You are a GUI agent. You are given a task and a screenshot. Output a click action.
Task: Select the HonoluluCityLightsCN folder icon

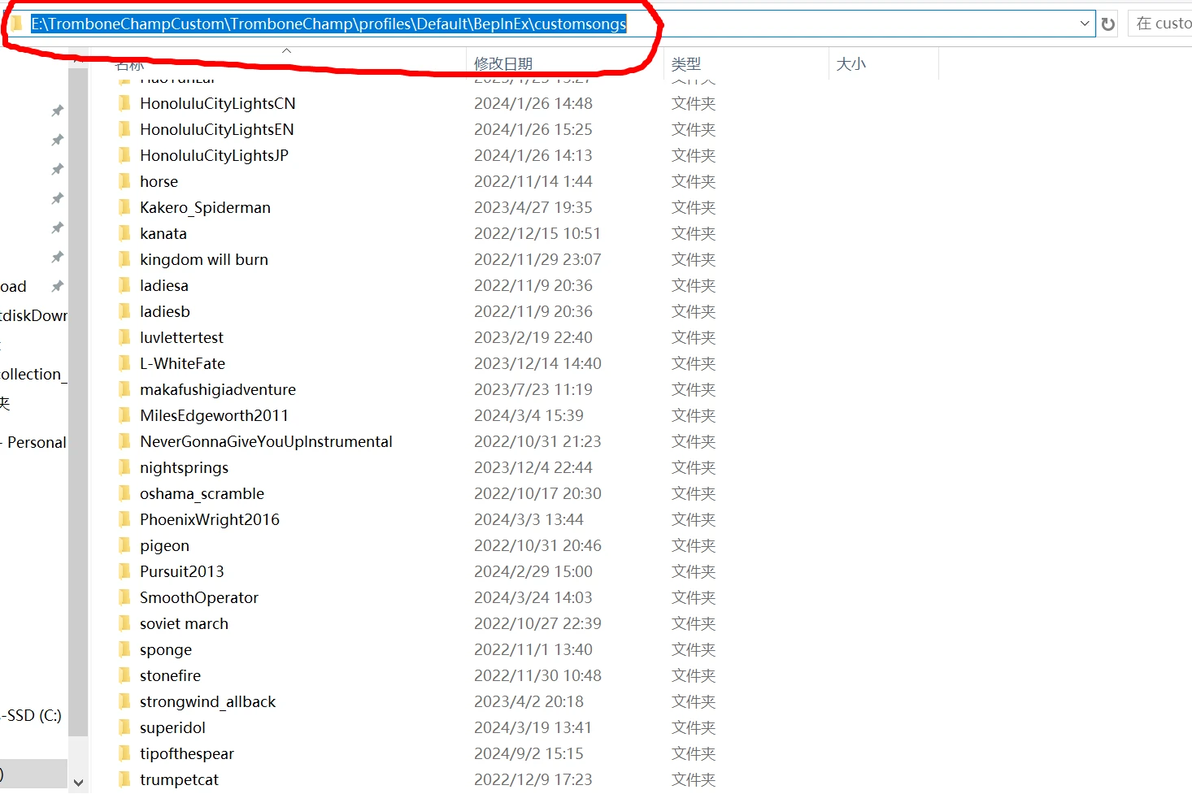125,103
